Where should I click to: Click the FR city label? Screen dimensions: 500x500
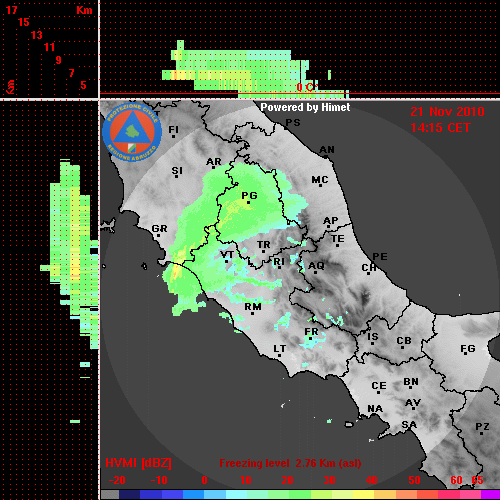point(311,332)
